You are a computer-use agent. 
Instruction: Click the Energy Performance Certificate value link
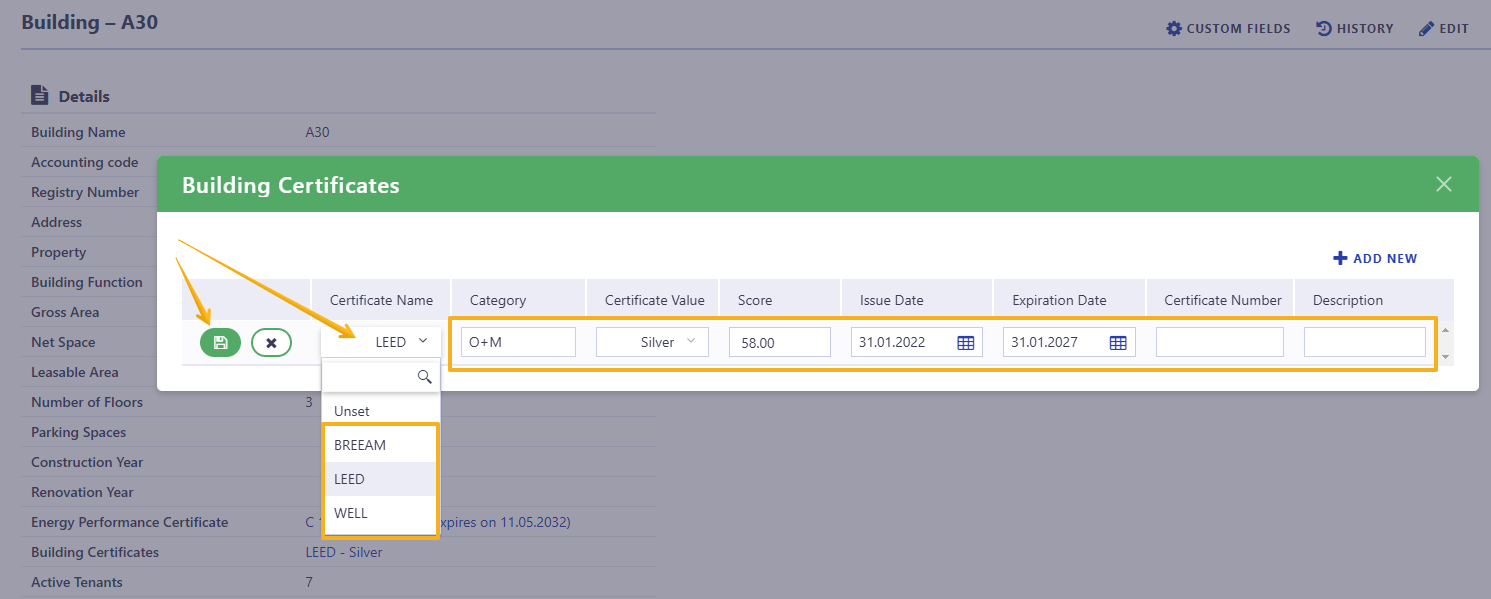pos(438,522)
